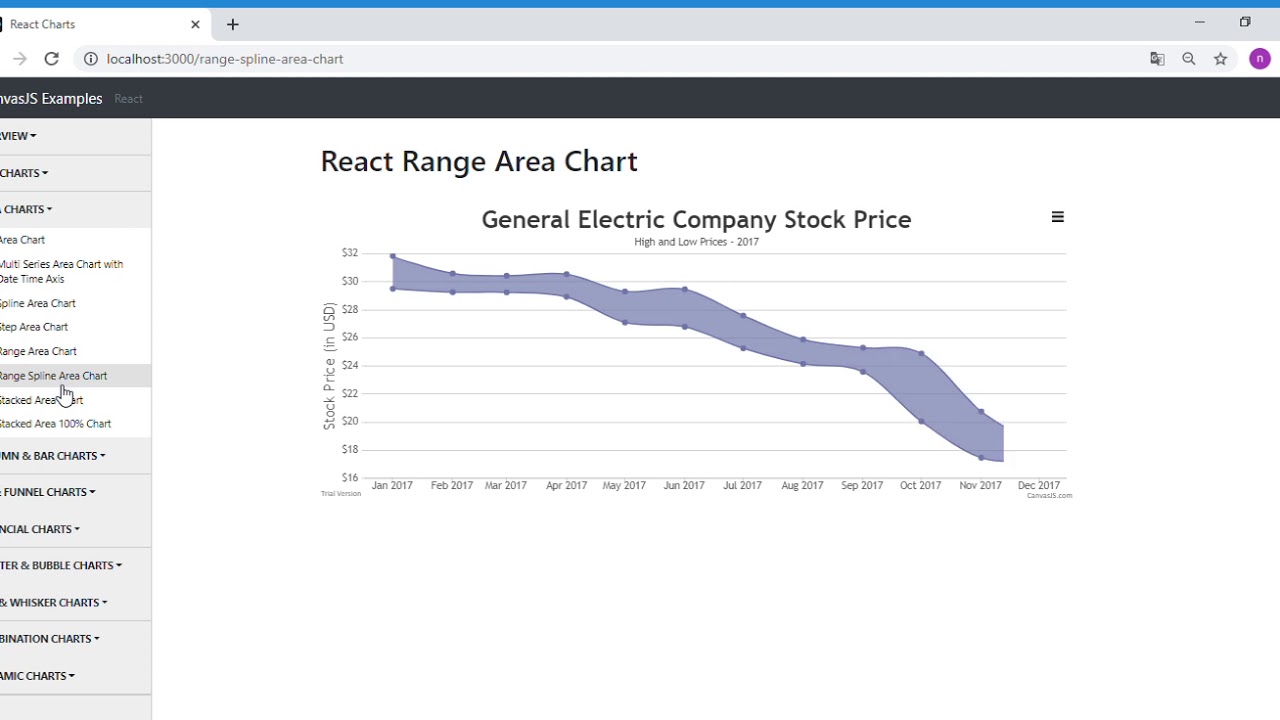Click the $32 y-axis label

[350, 253]
